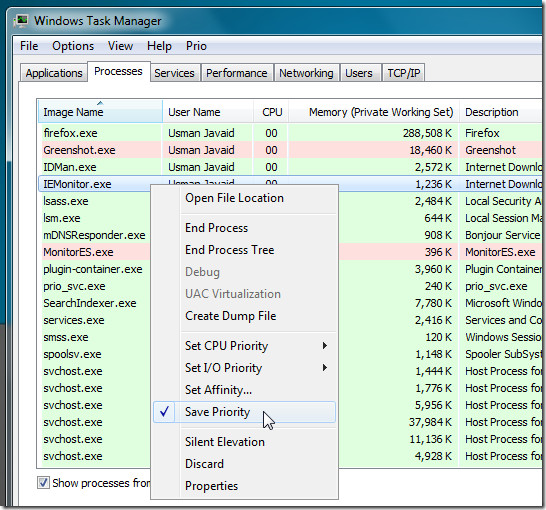Select the firefox.exe process row
Viewport: 546px width, 510px height.
[x=291, y=133]
